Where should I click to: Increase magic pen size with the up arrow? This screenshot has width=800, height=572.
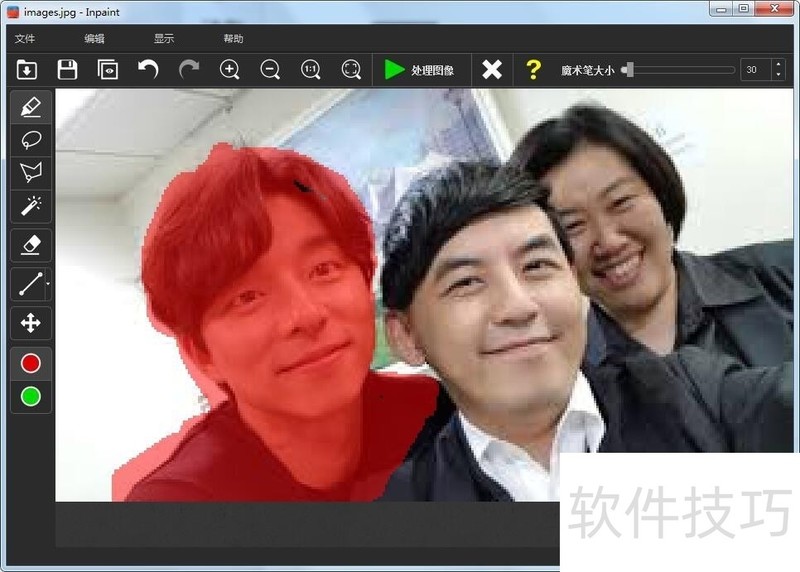[778, 64]
